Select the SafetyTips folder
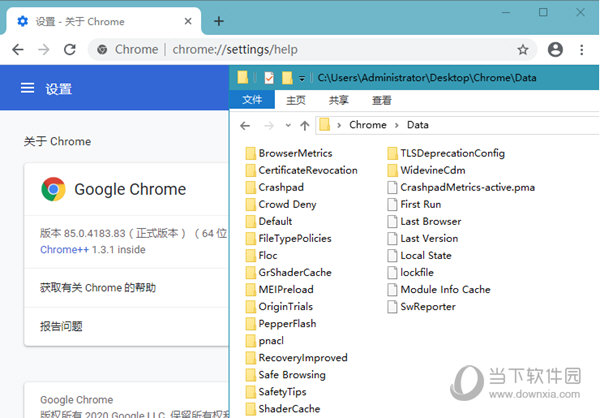600x418 pixels. [276, 392]
